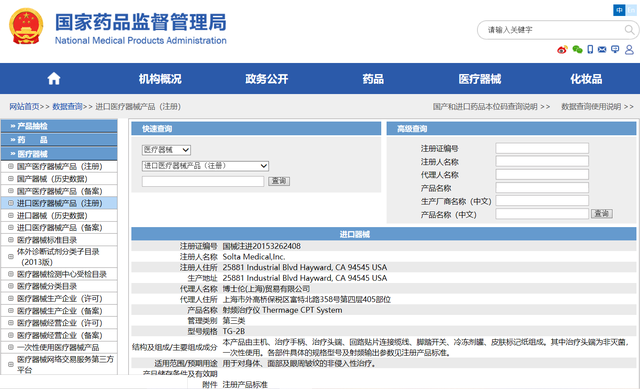Open the 医疗器械 category dropdown

[x=166, y=150]
